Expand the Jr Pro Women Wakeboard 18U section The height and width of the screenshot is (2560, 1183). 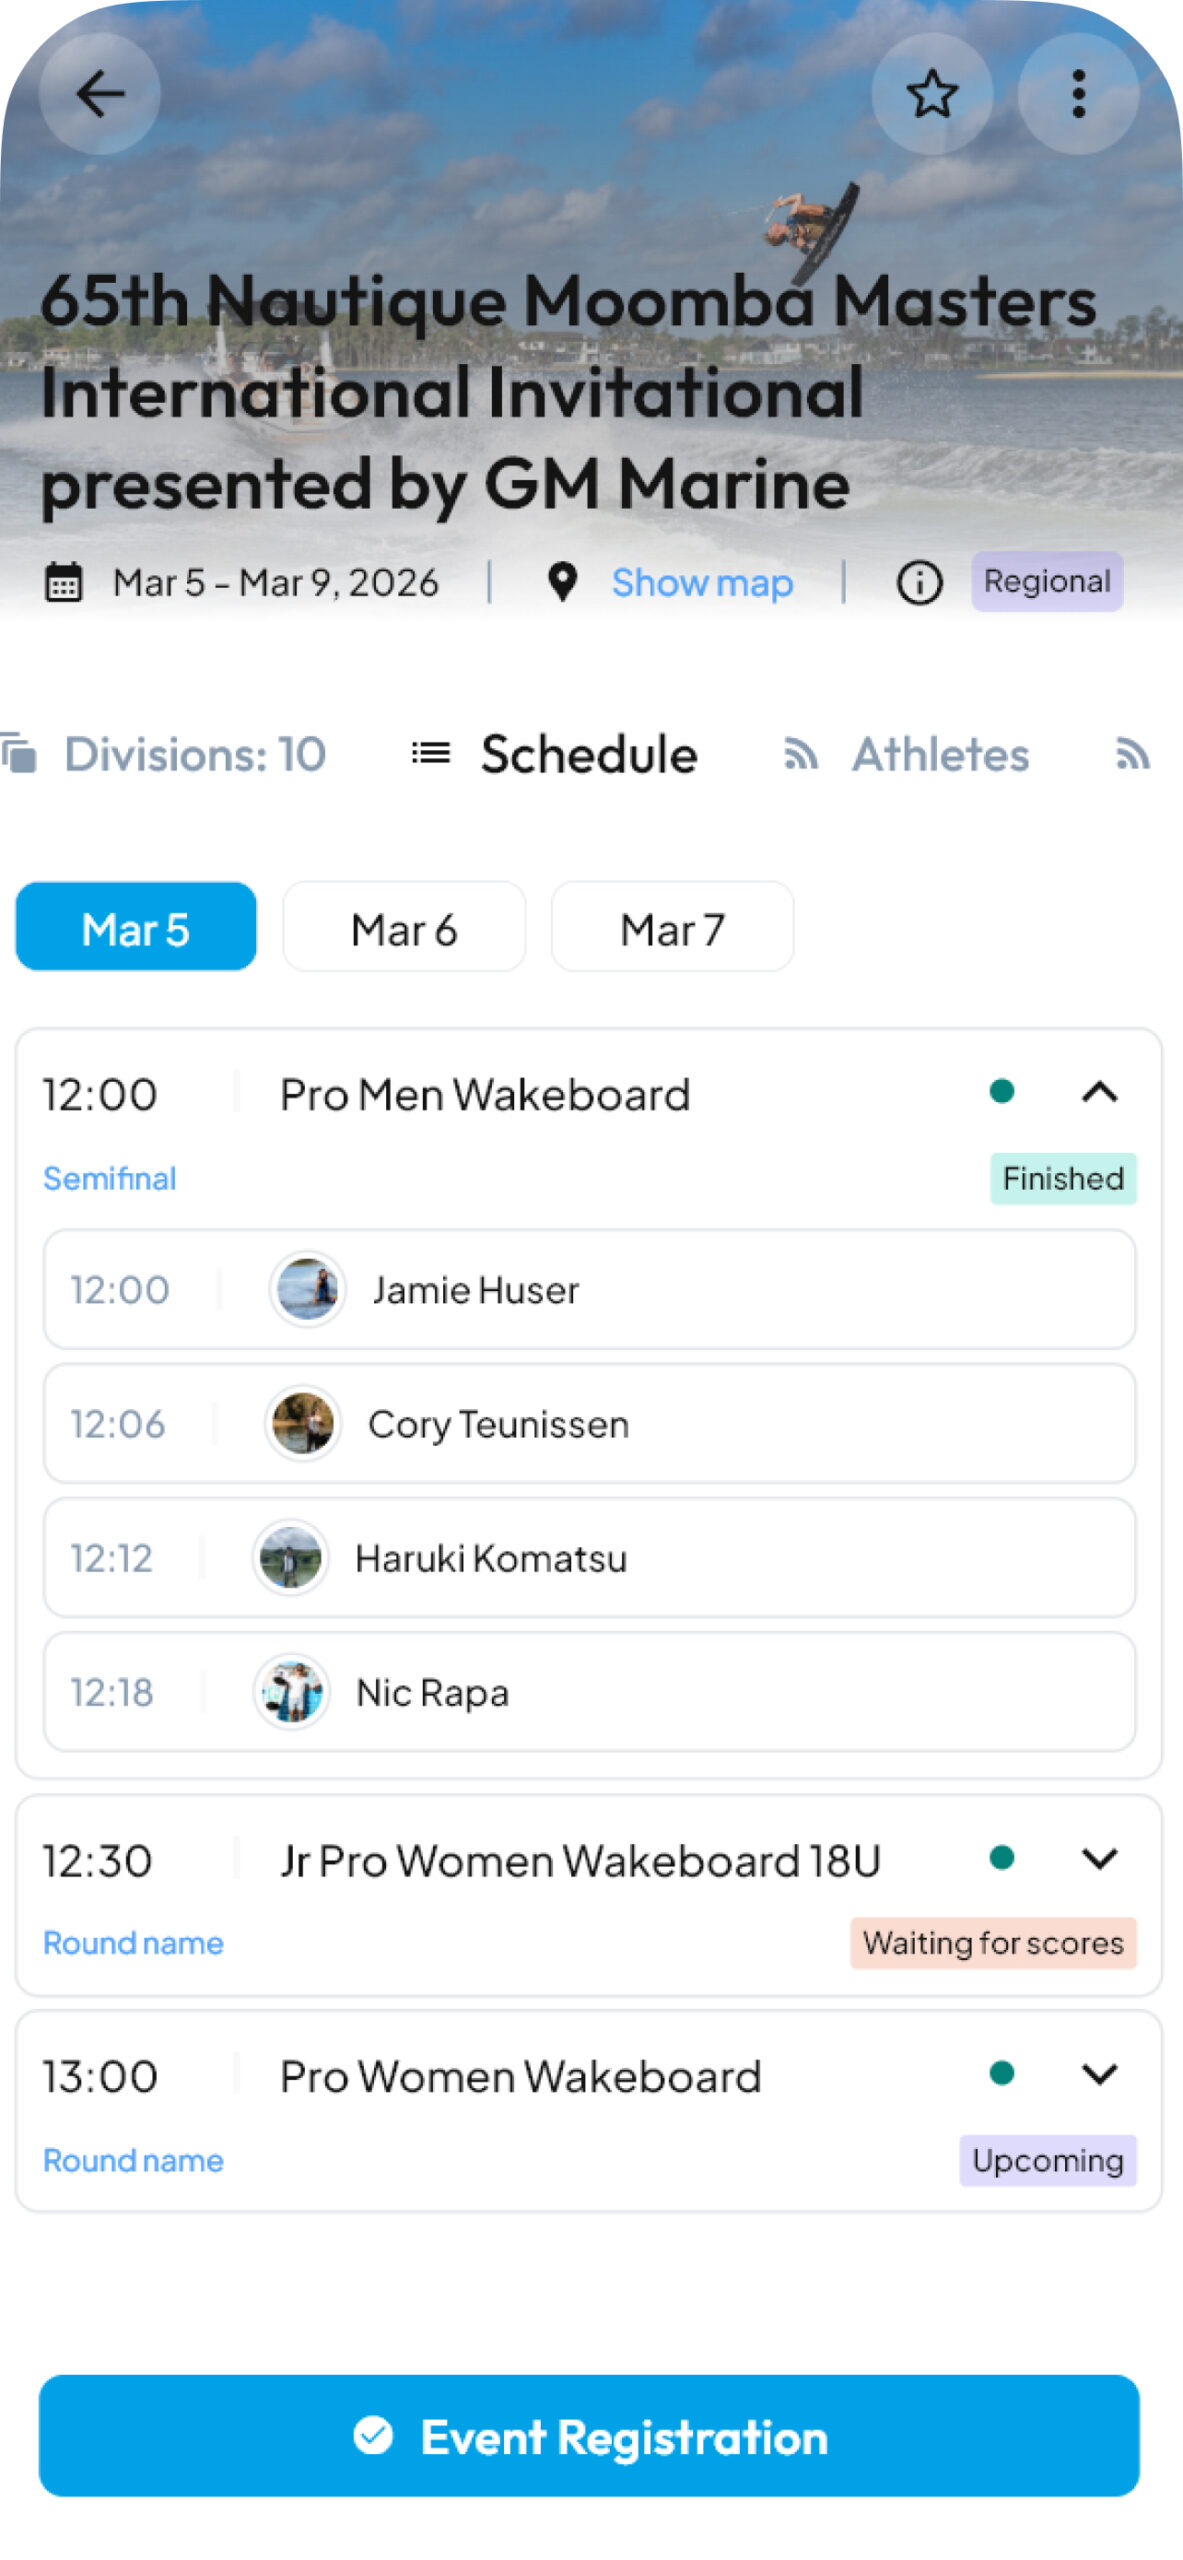coord(1099,1859)
